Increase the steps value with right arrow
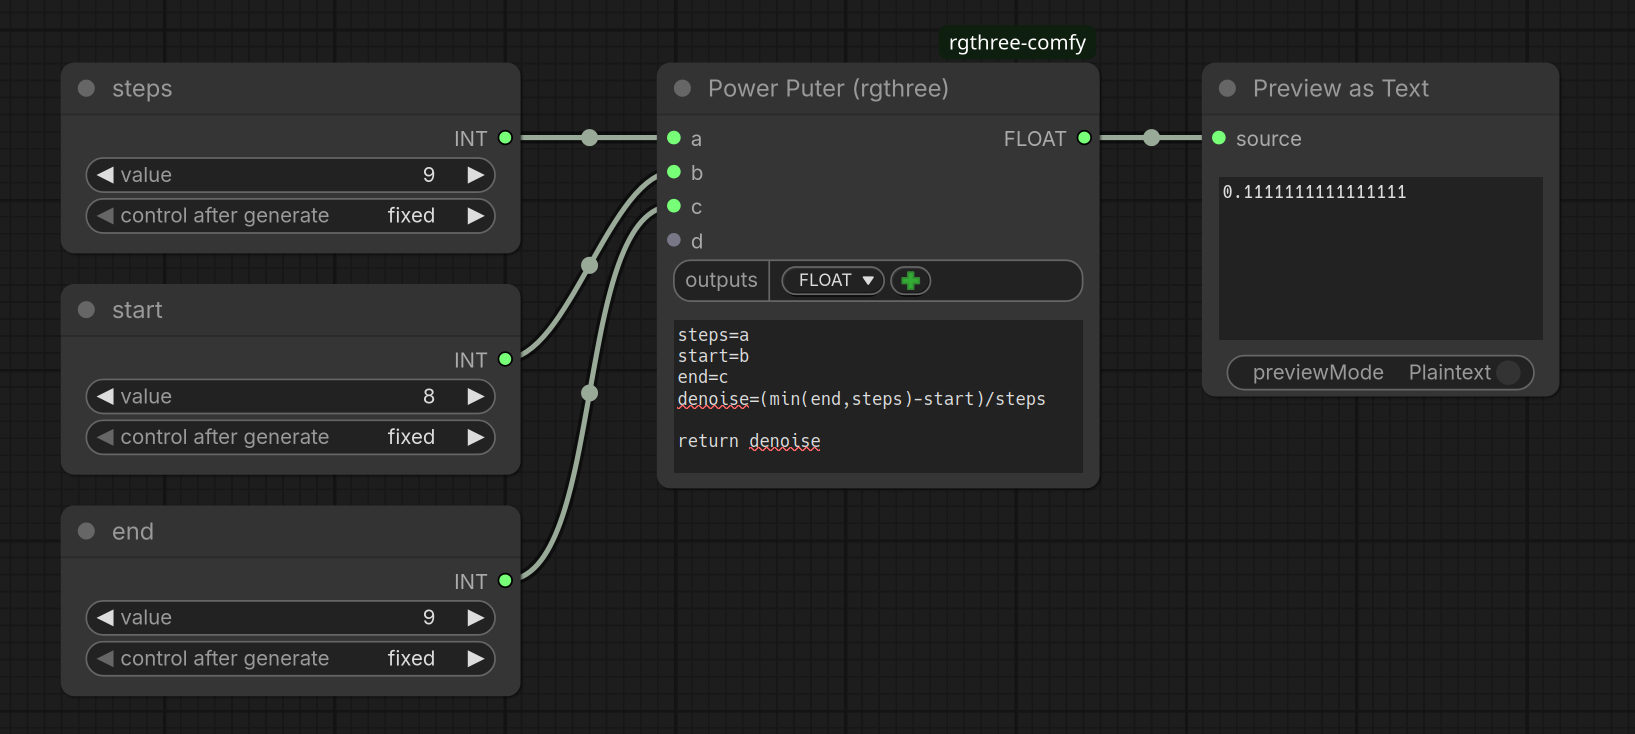The height and width of the screenshot is (734, 1635). tap(476, 175)
